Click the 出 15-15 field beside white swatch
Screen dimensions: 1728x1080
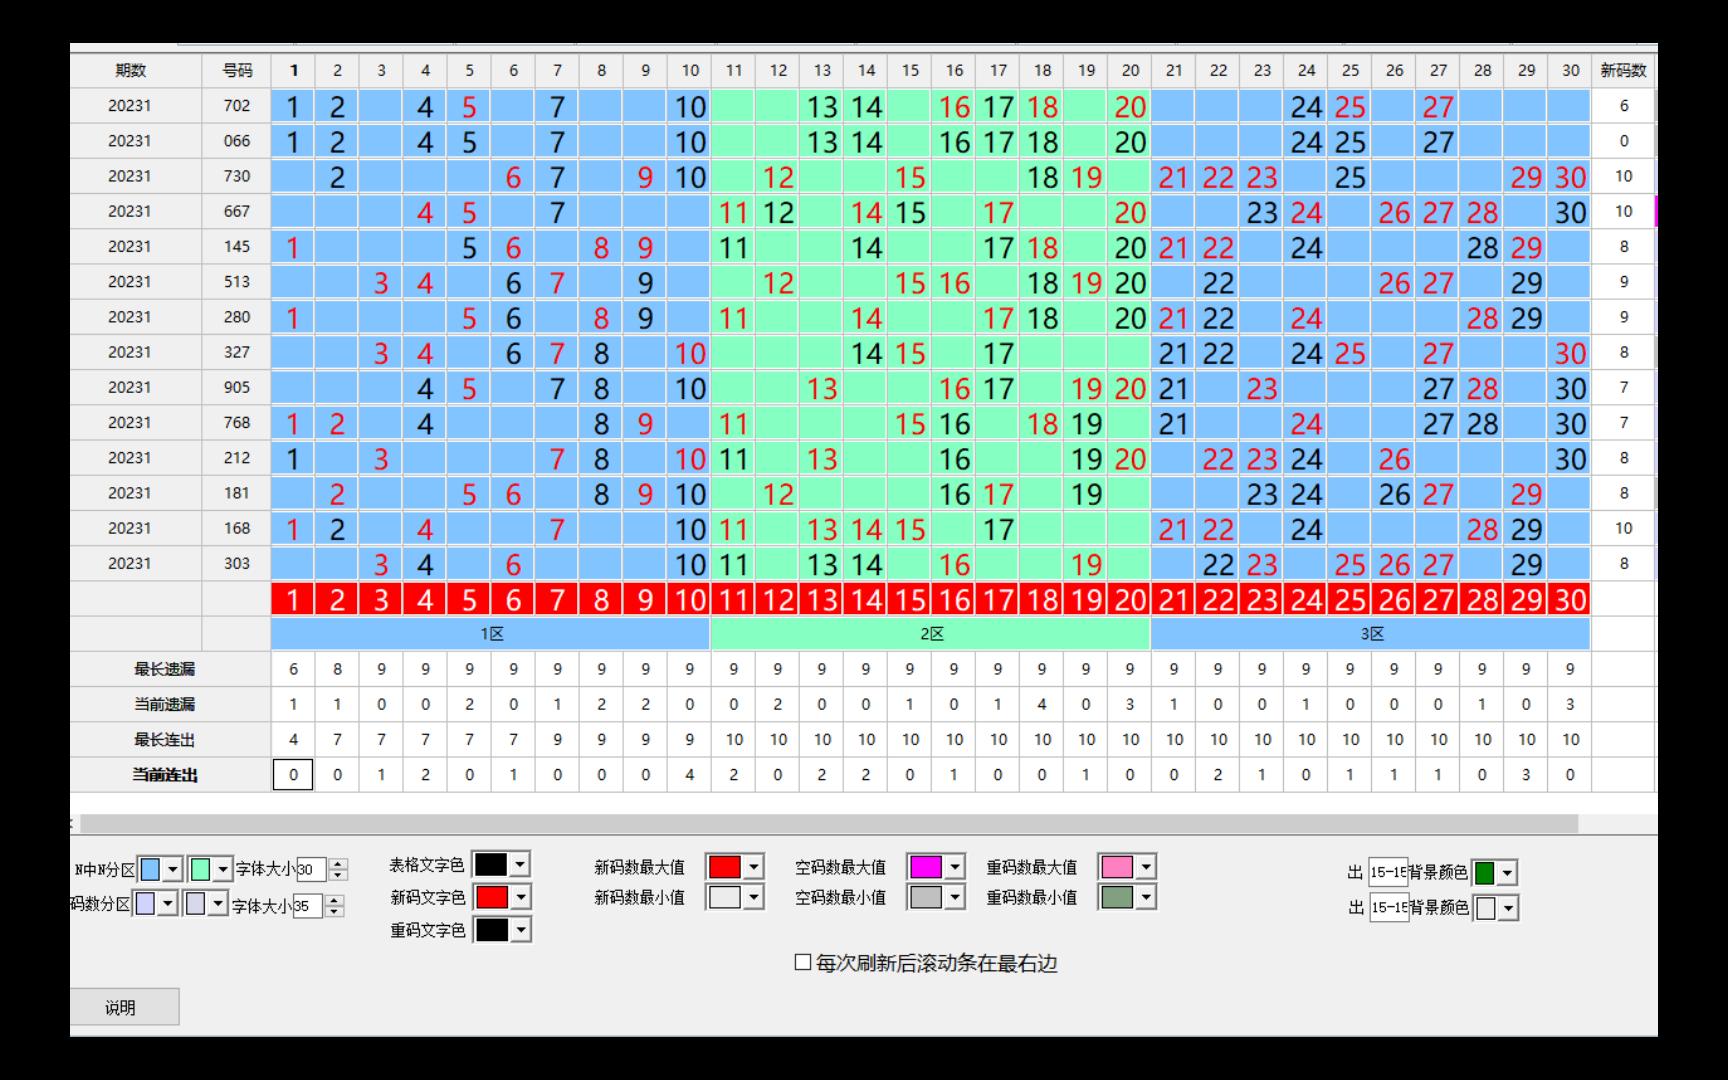[x=1388, y=907]
